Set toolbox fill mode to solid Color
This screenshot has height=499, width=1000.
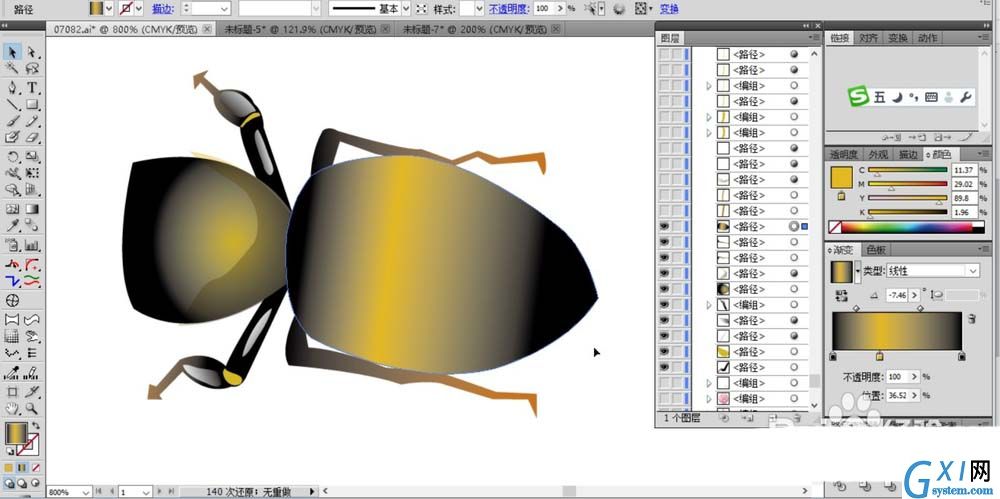coord(9,468)
